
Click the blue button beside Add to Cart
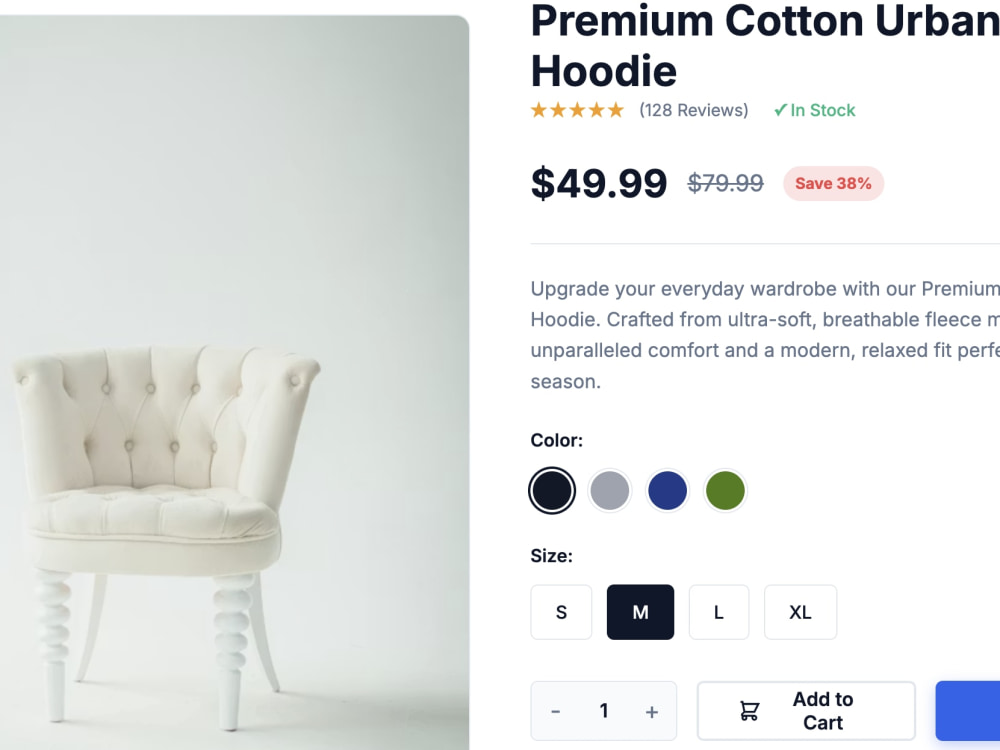967,711
